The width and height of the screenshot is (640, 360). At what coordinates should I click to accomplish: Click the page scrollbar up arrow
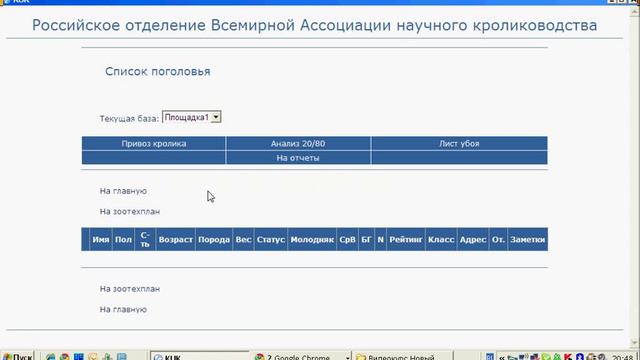pyautogui.click(x=634, y=11)
